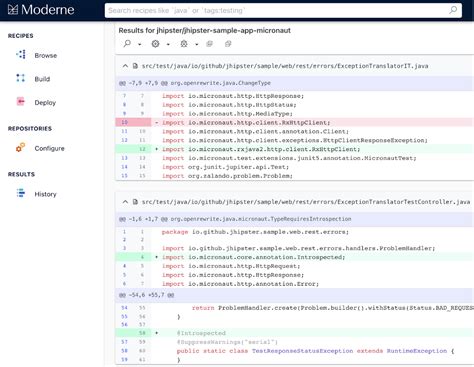Click hunk header org.openrewrite.java.ChangeType

pyautogui.click(x=295, y=83)
